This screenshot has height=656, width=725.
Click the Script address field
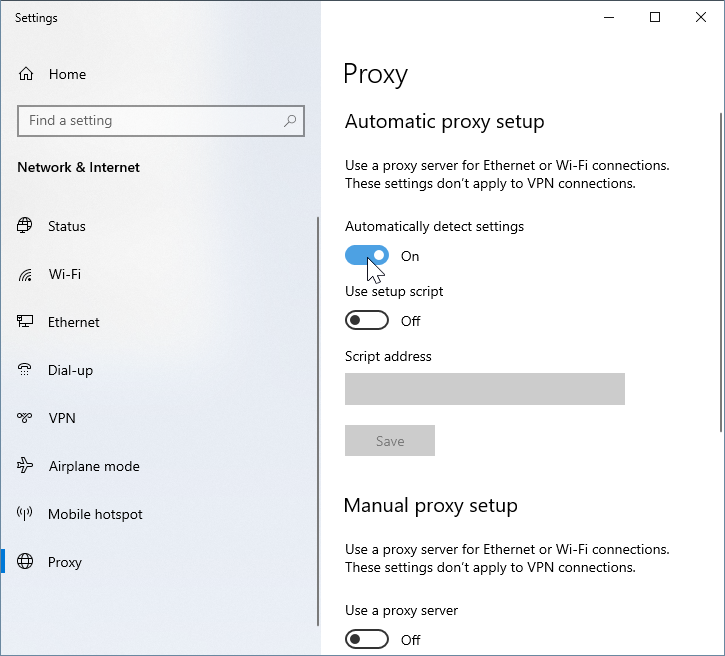pyautogui.click(x=485, y=389)
